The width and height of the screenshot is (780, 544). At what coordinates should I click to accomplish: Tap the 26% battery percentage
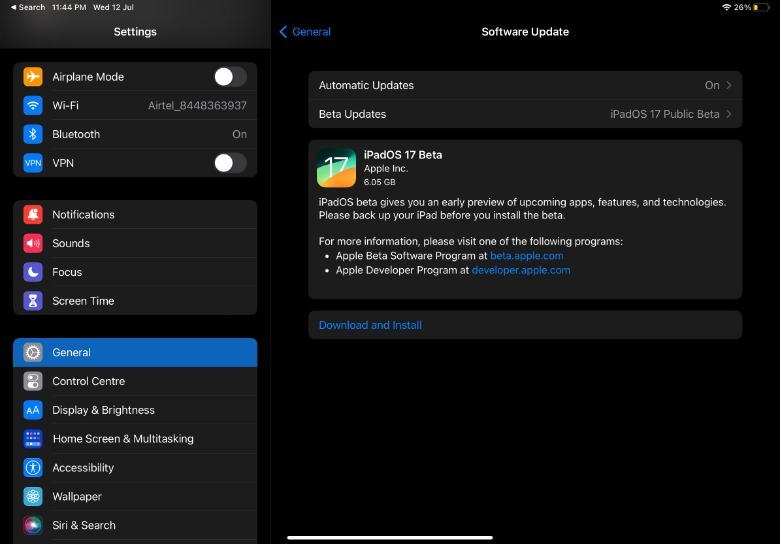742,7
